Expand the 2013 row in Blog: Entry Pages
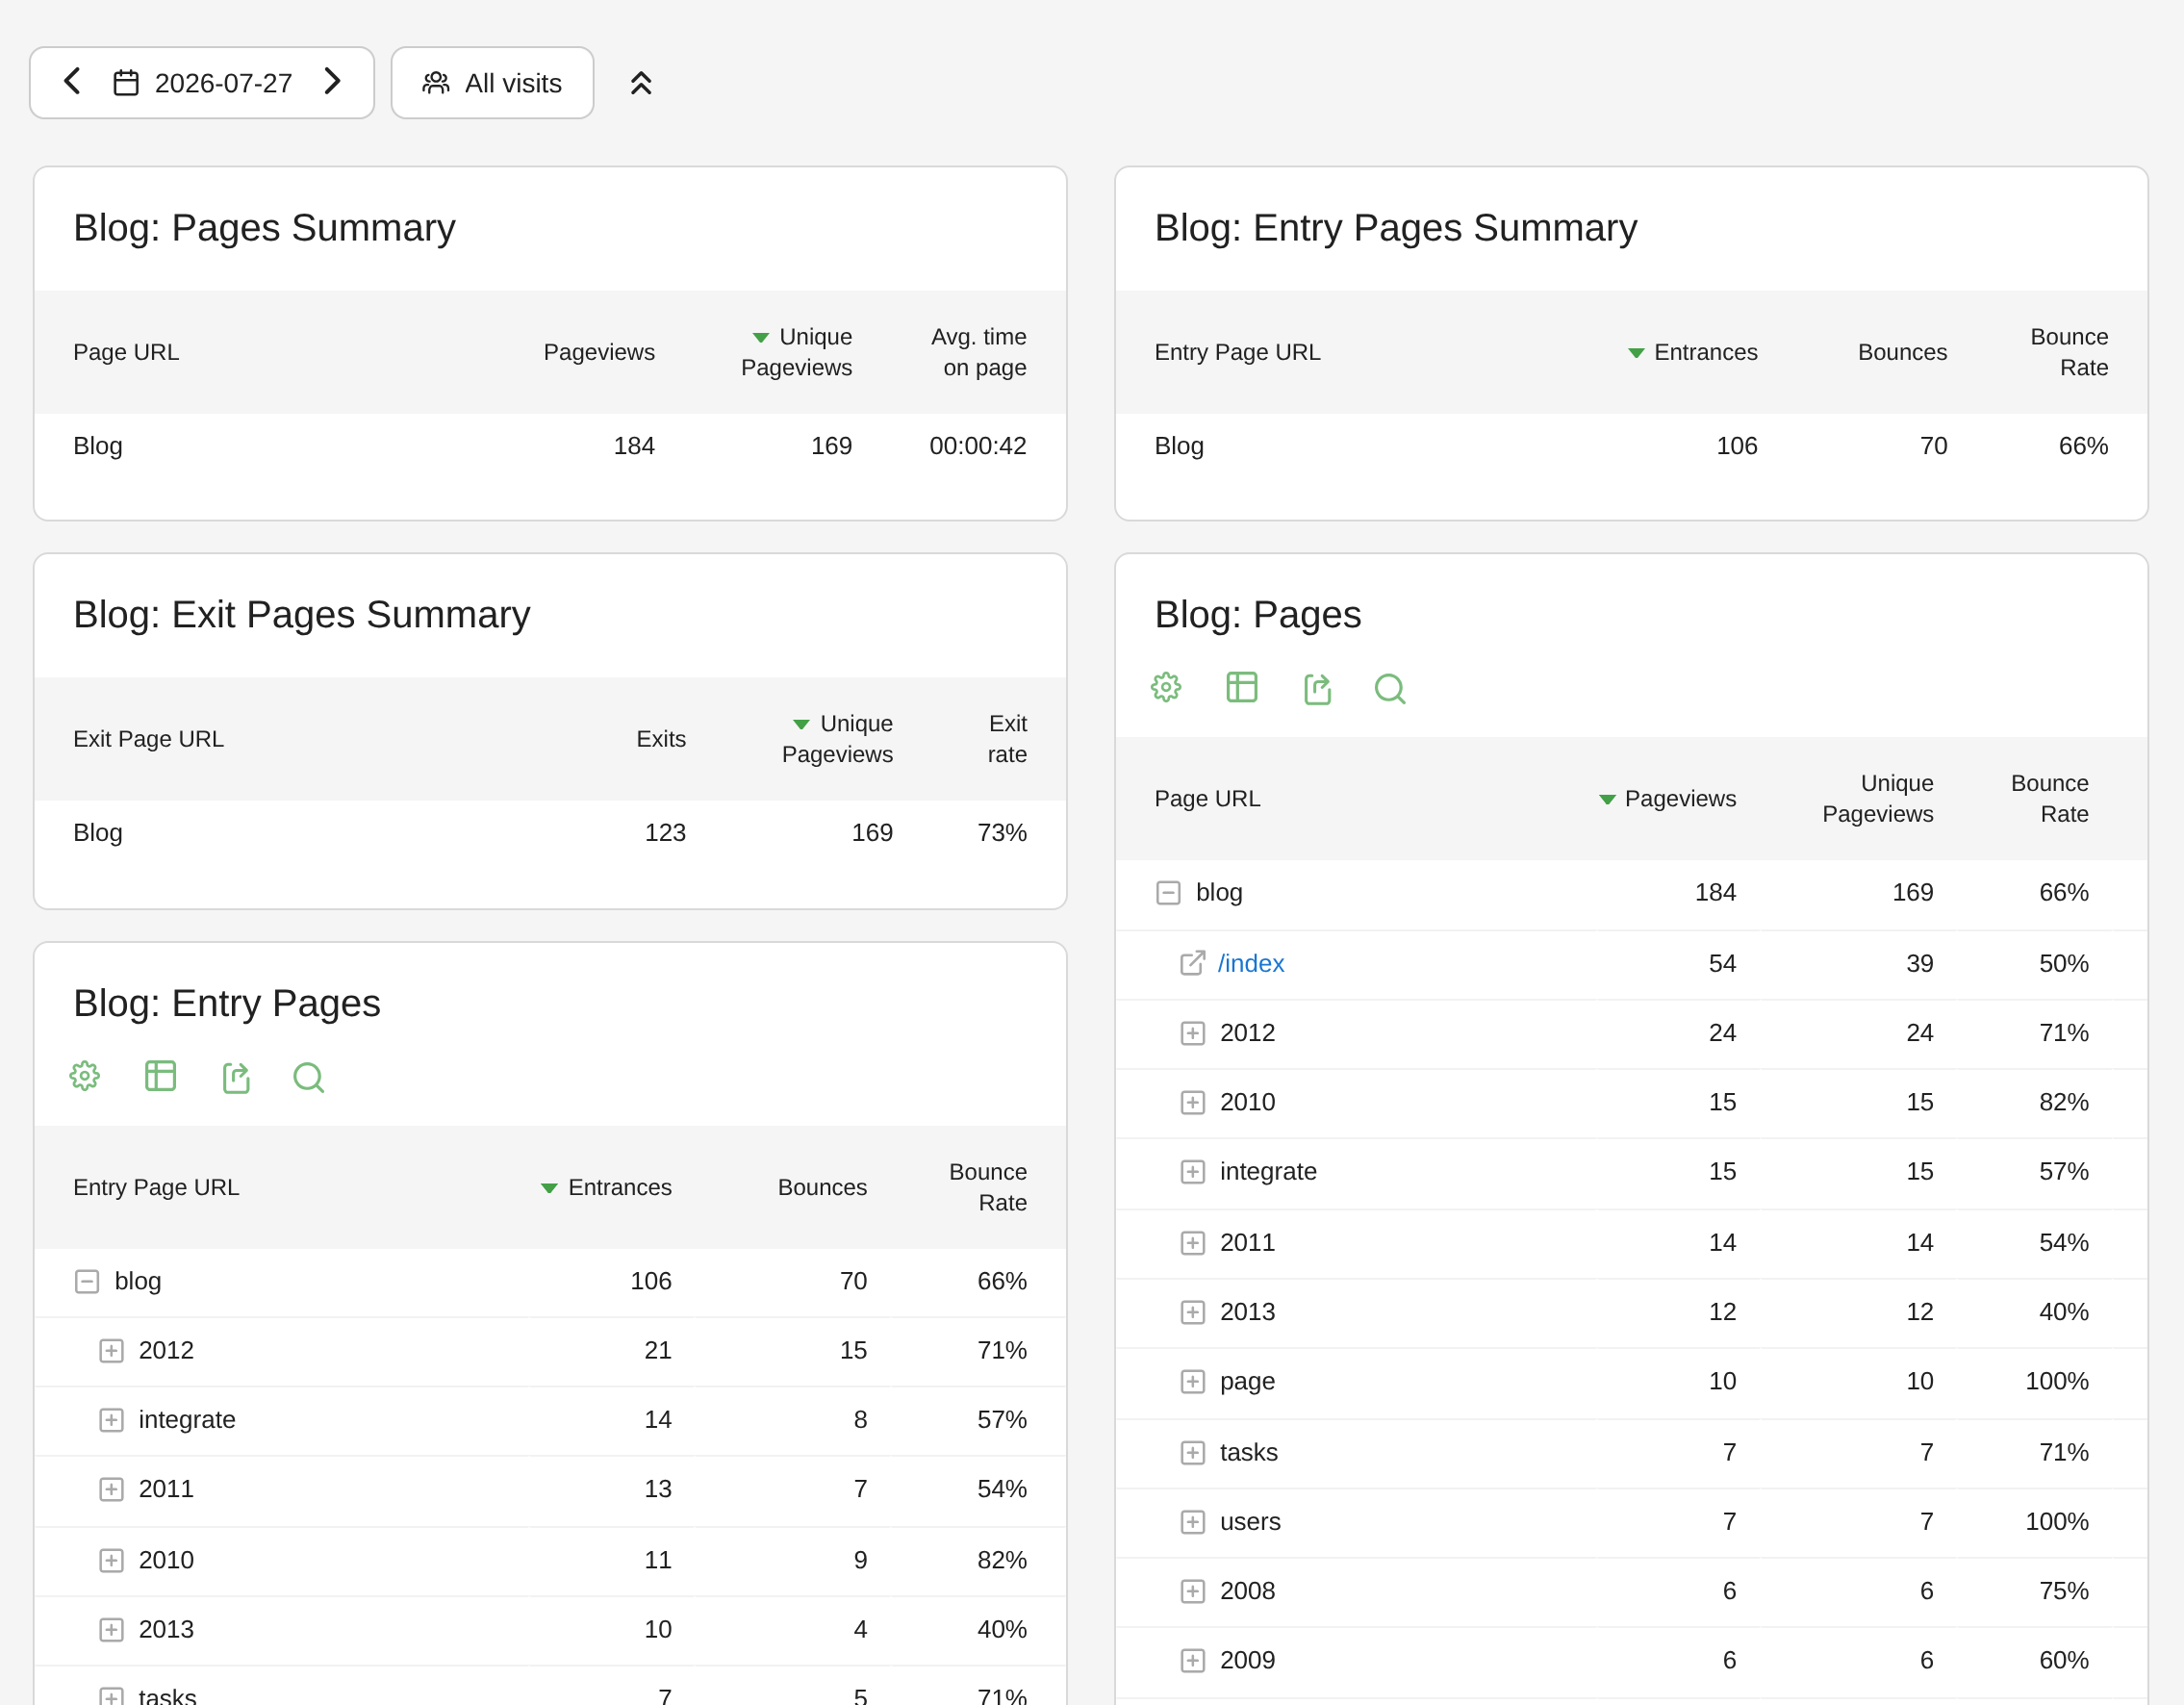The width and height of the screenshot is (2184, 1705). click(x=111, y=1629)
